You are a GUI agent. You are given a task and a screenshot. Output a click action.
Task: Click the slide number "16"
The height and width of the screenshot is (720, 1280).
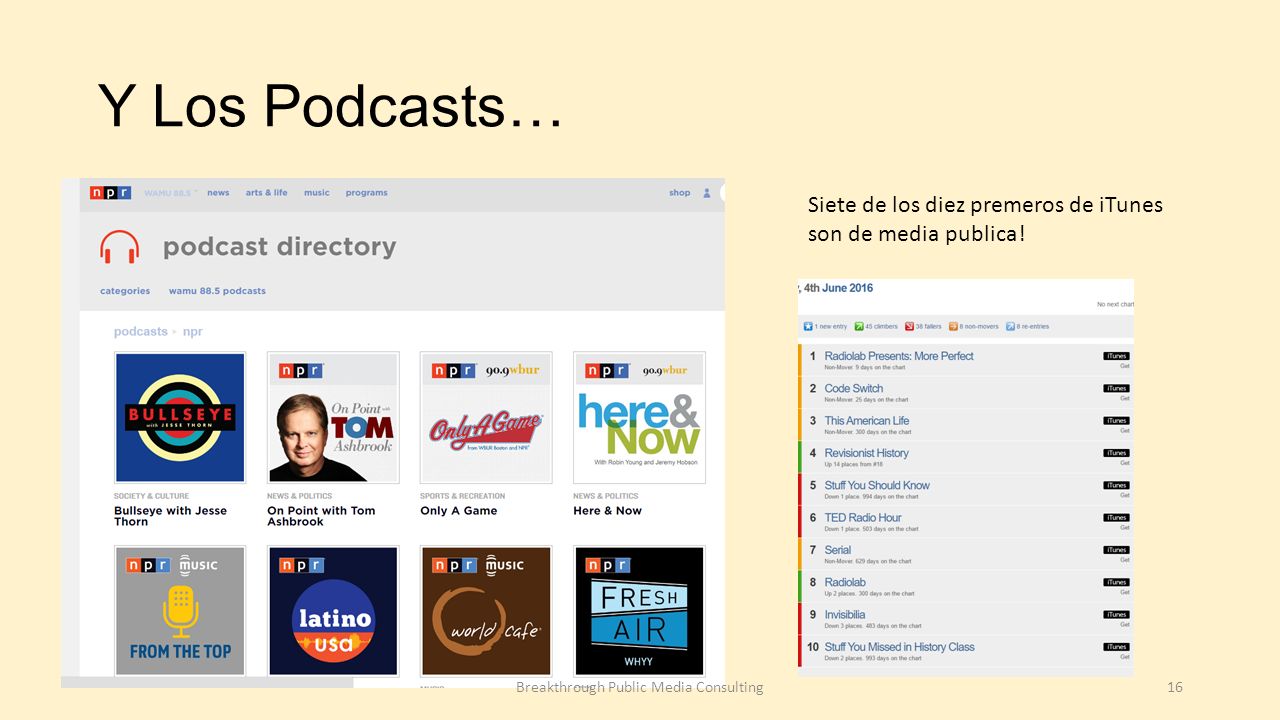coord(1175,687)
